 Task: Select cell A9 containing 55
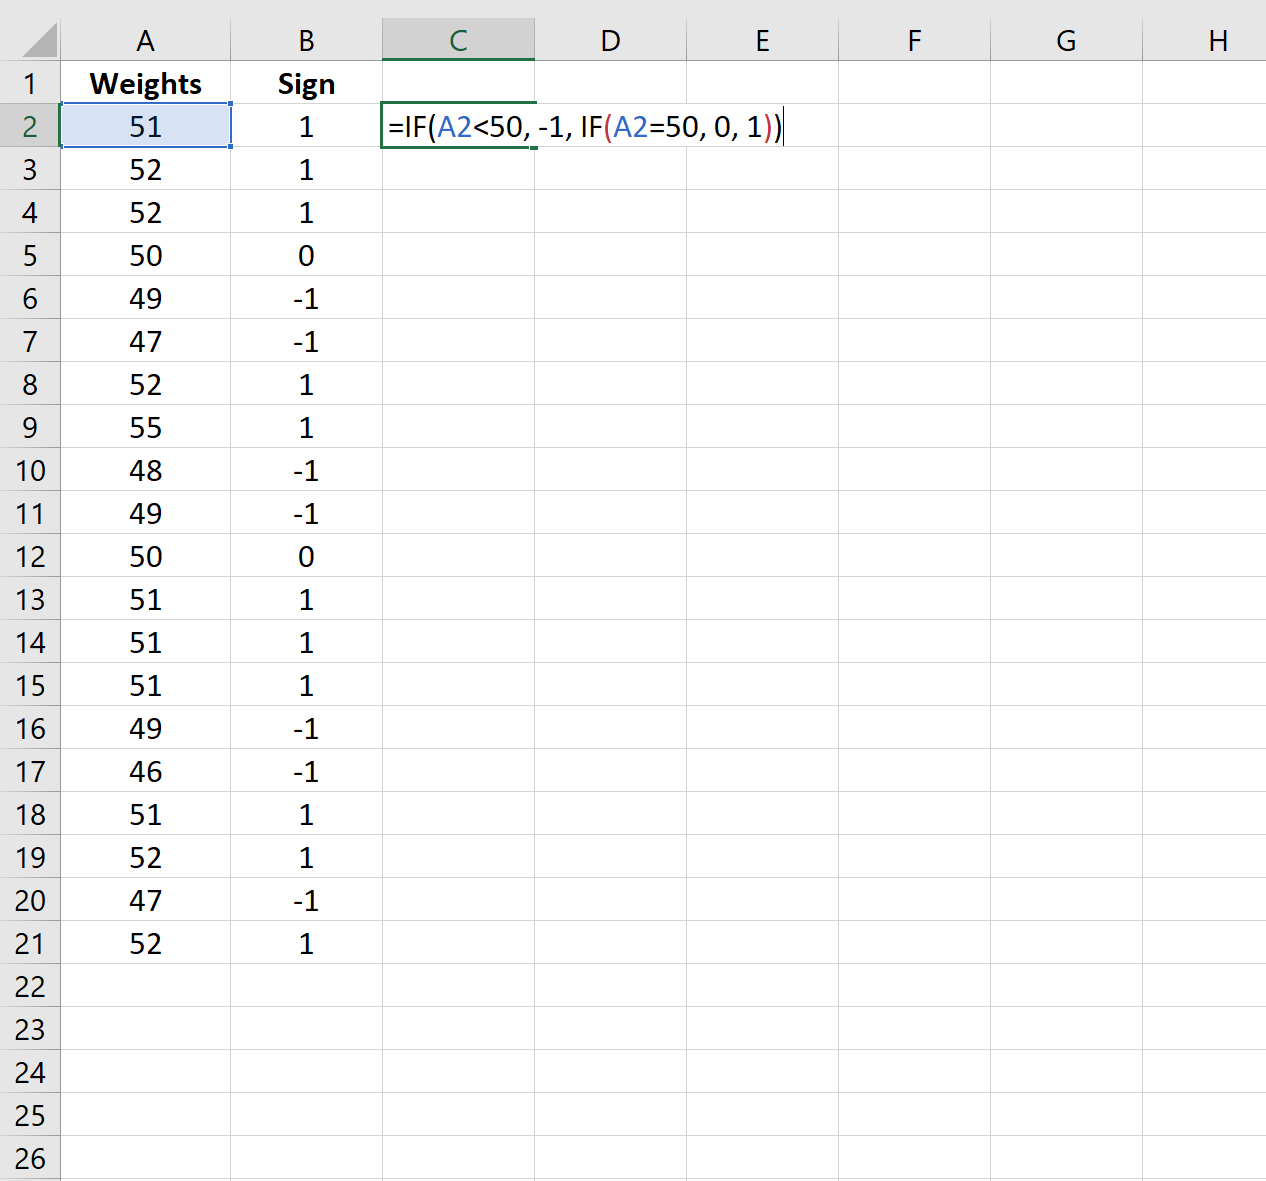(146, 427)
